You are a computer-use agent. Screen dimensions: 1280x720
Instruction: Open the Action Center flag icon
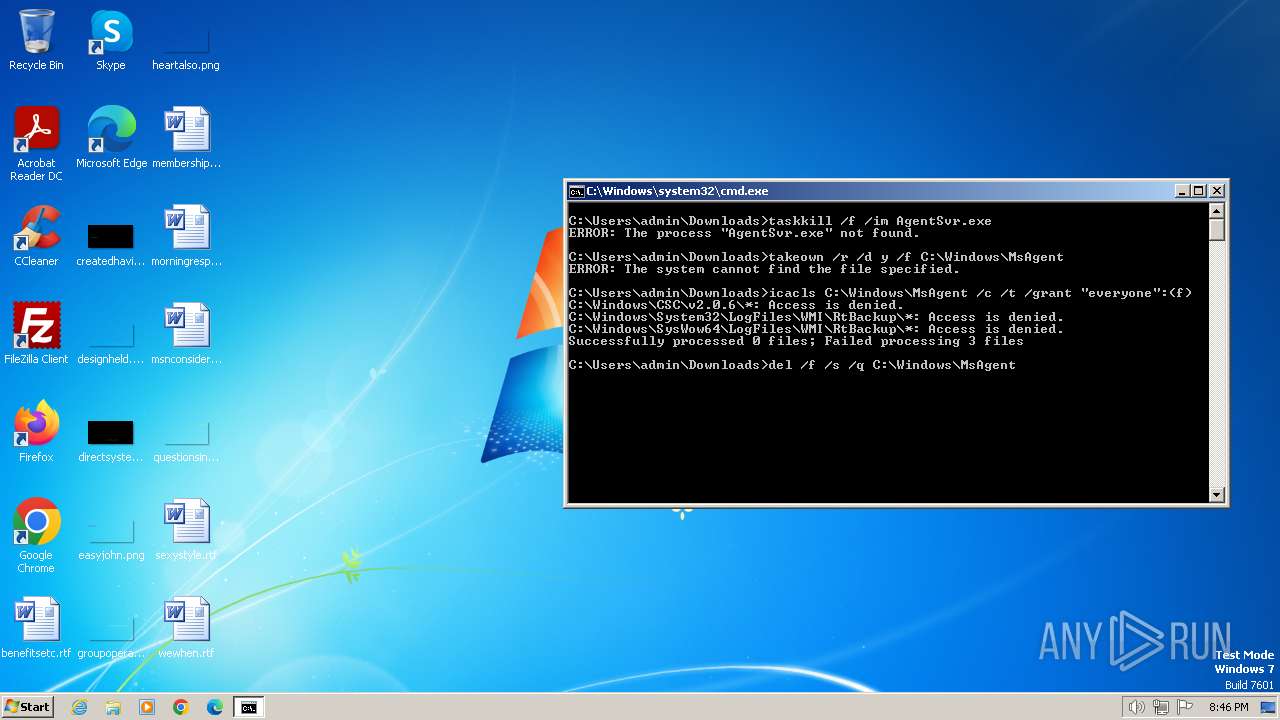point(1185,707)
